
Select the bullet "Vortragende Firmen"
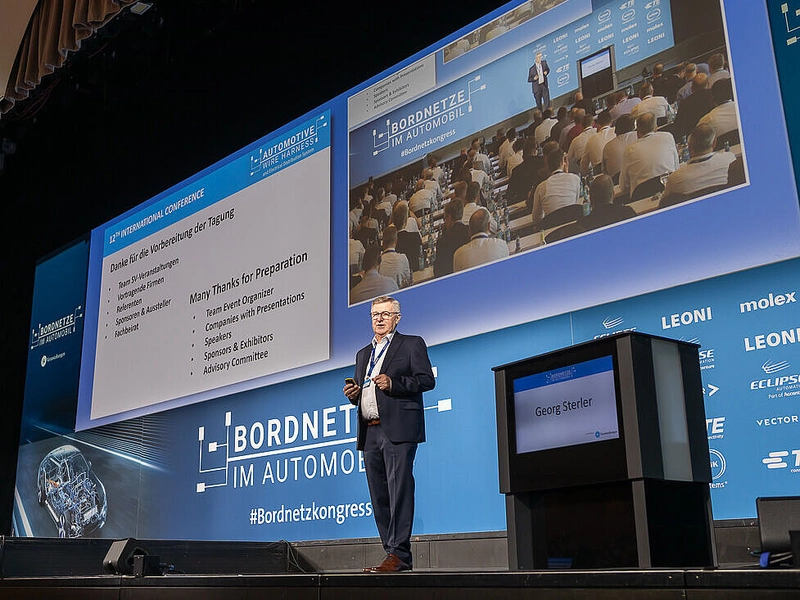[141, 289]
